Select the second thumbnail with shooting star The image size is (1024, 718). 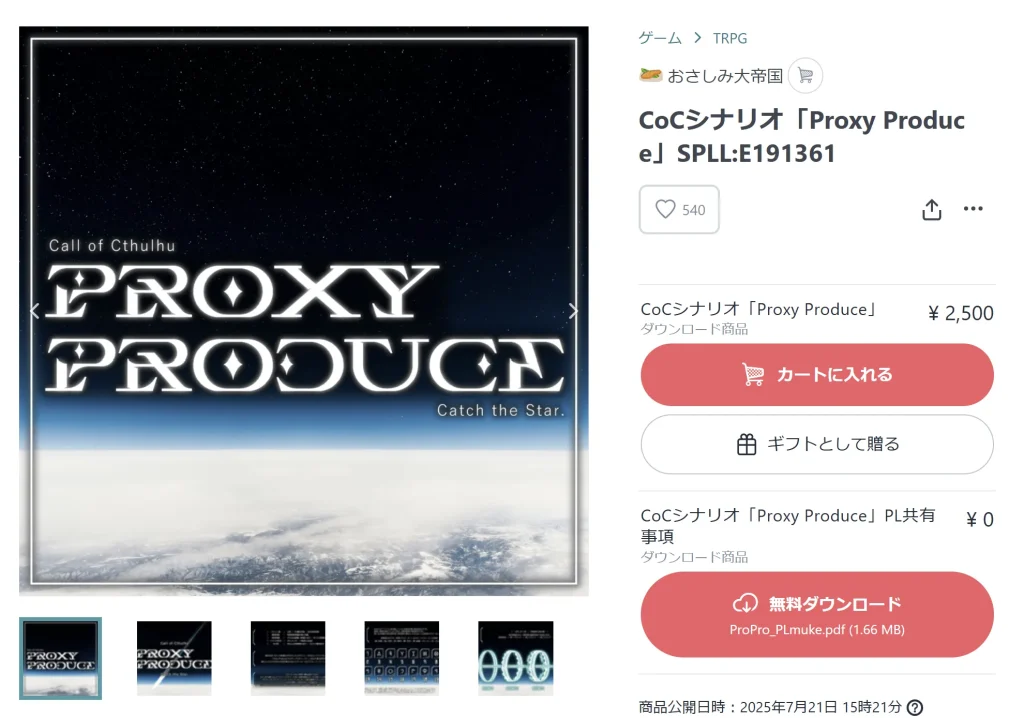tap(174, 659)
